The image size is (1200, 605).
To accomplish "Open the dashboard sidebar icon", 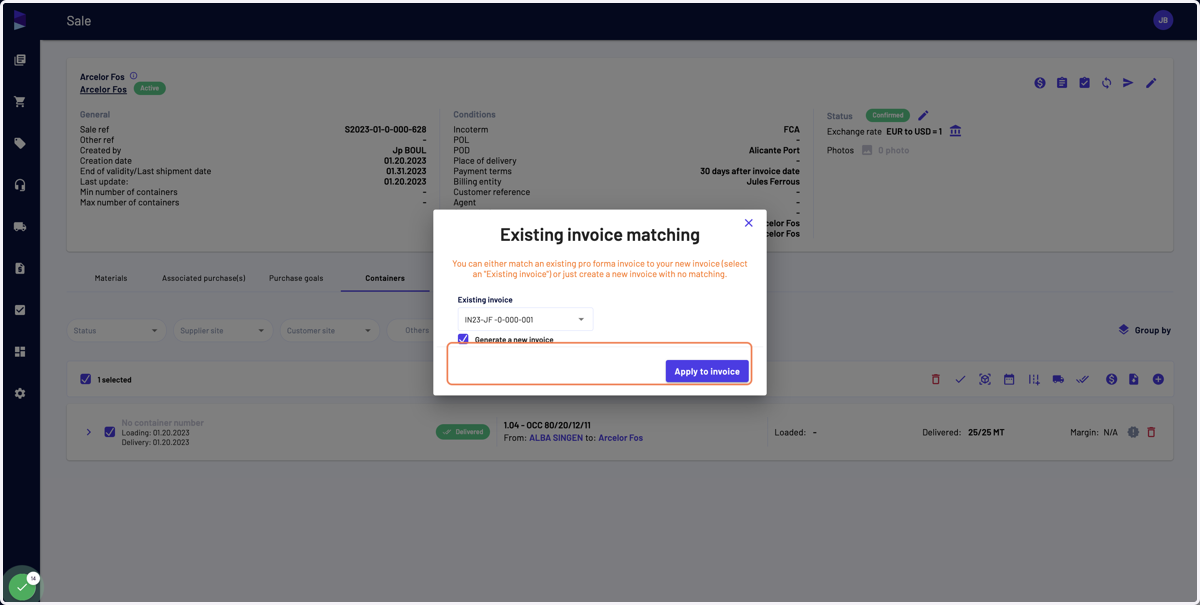I will (x=20, y=352).
